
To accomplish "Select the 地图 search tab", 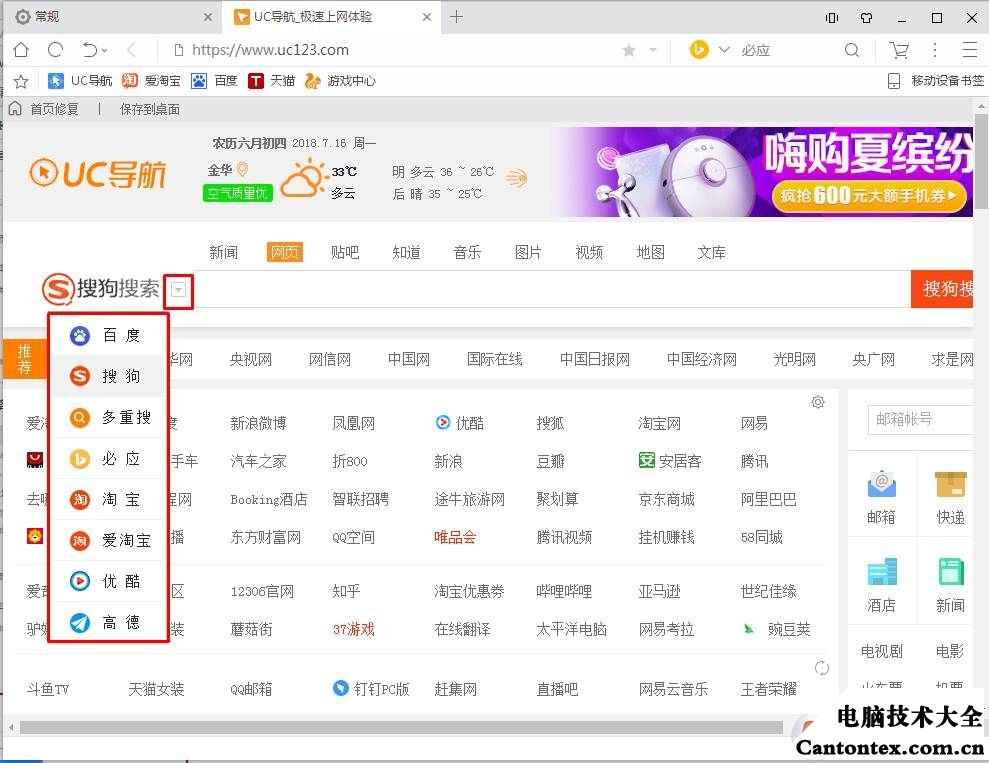I will tap(650, 252).
